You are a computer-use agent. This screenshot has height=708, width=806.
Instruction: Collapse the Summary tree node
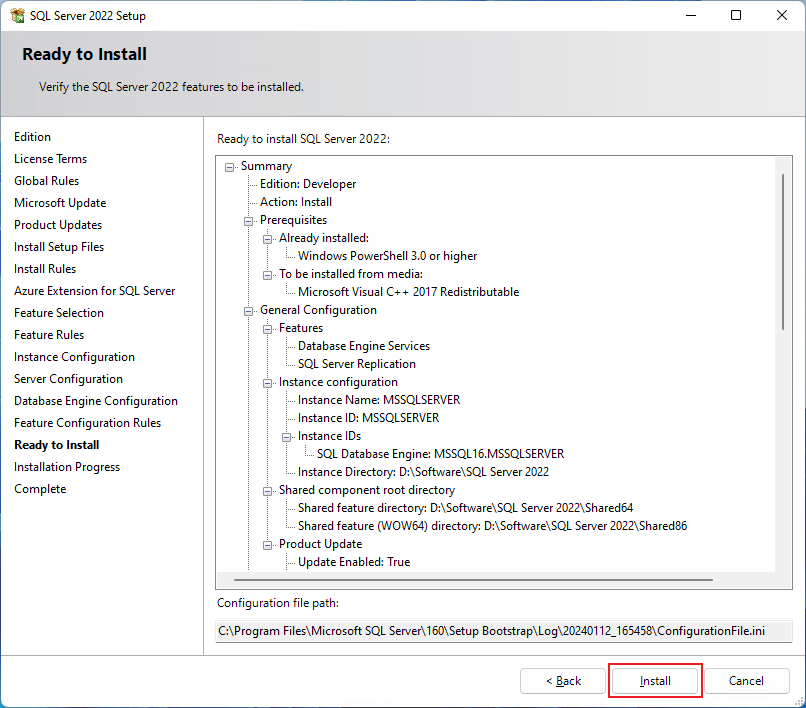tap(229, 167)
